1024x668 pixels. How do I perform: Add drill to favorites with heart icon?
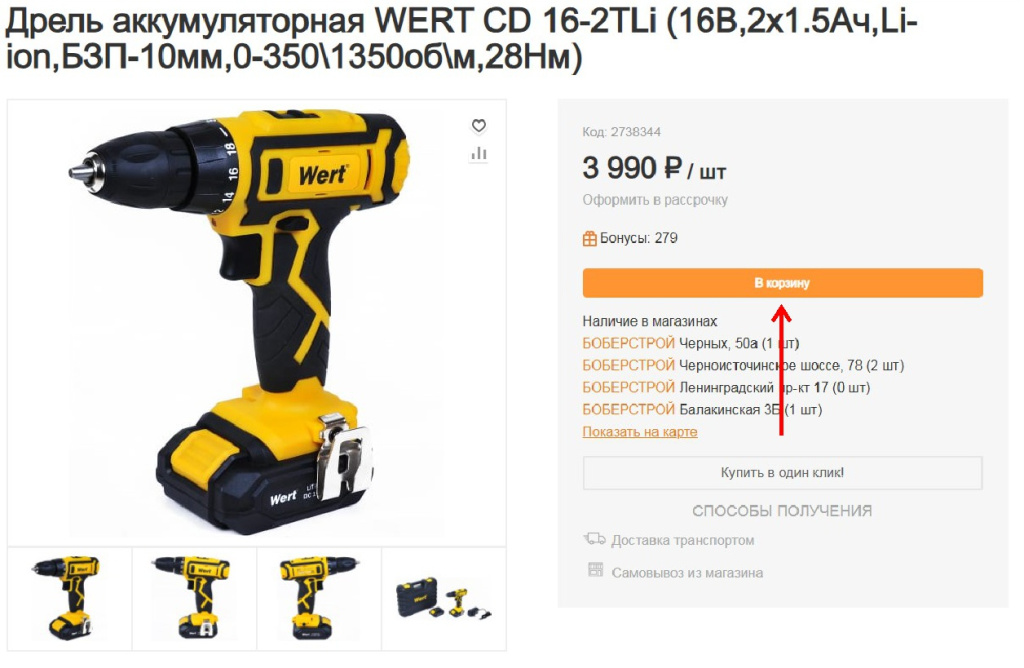pyautogui.click(x=479, y=125)
